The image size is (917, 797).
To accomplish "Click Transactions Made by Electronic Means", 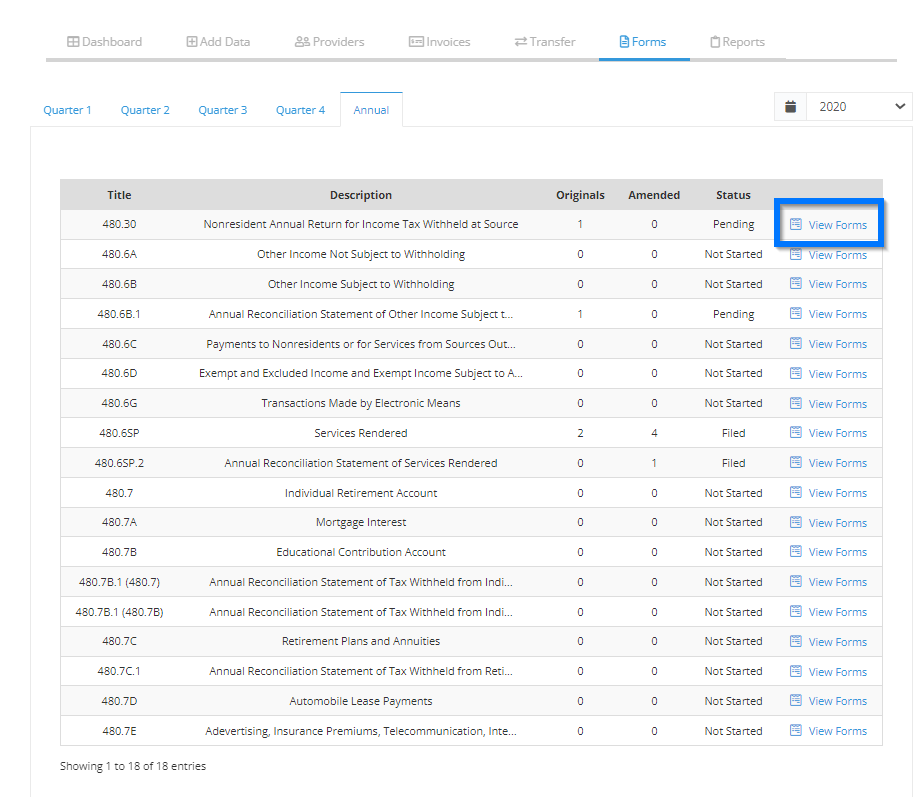I will coord(361,403).
